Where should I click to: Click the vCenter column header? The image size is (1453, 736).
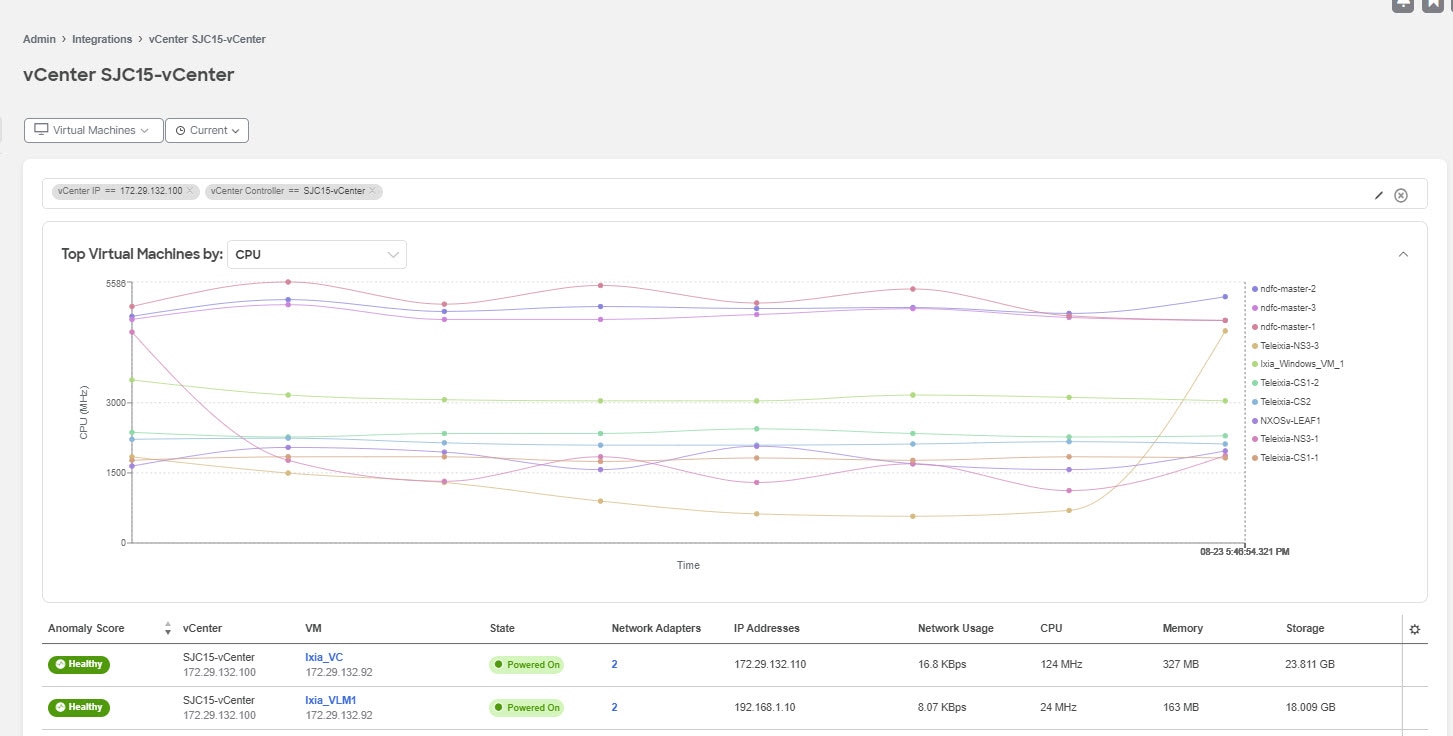point(202,629)
